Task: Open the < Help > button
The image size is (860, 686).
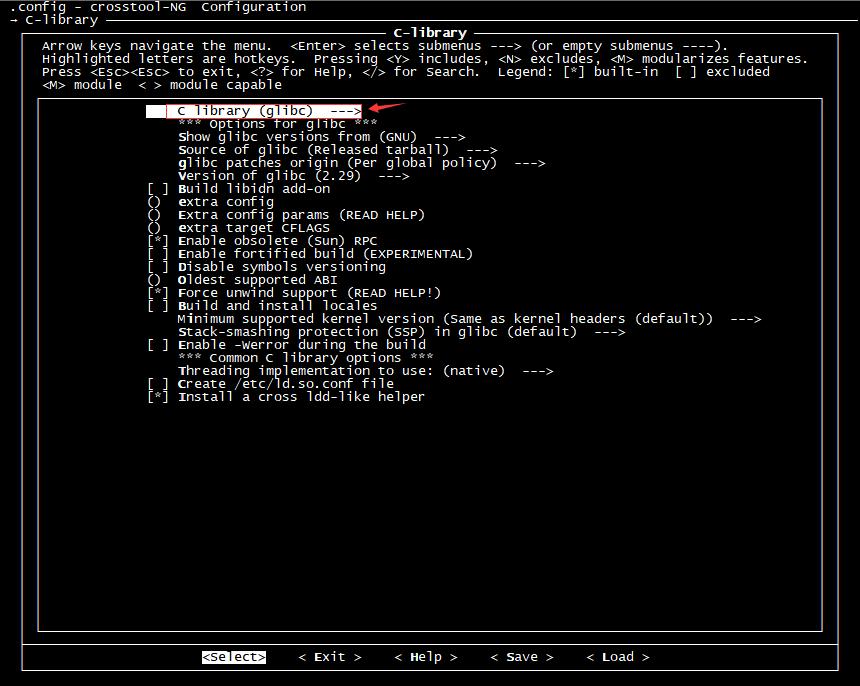Action: coord(426,657)
